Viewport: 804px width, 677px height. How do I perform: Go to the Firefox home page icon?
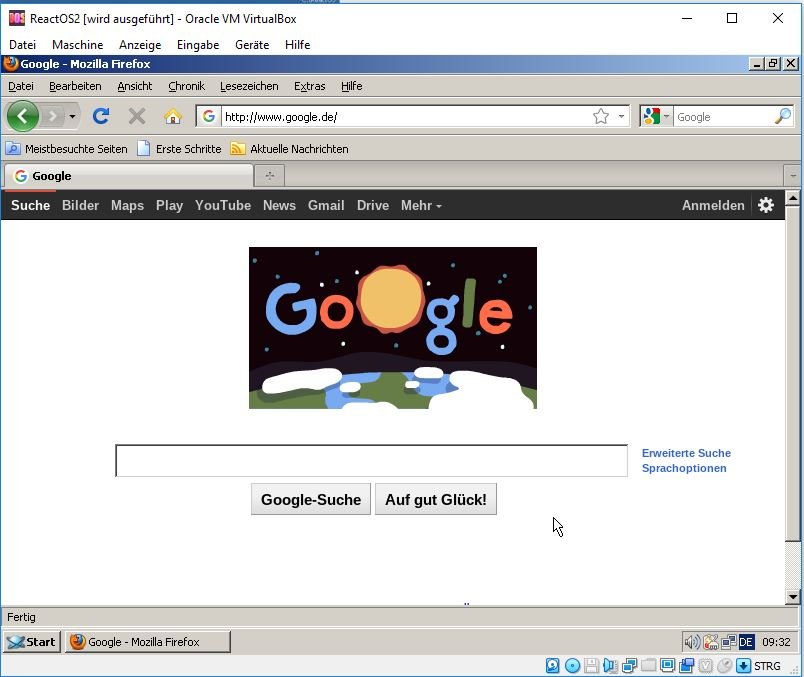(173, 117)
